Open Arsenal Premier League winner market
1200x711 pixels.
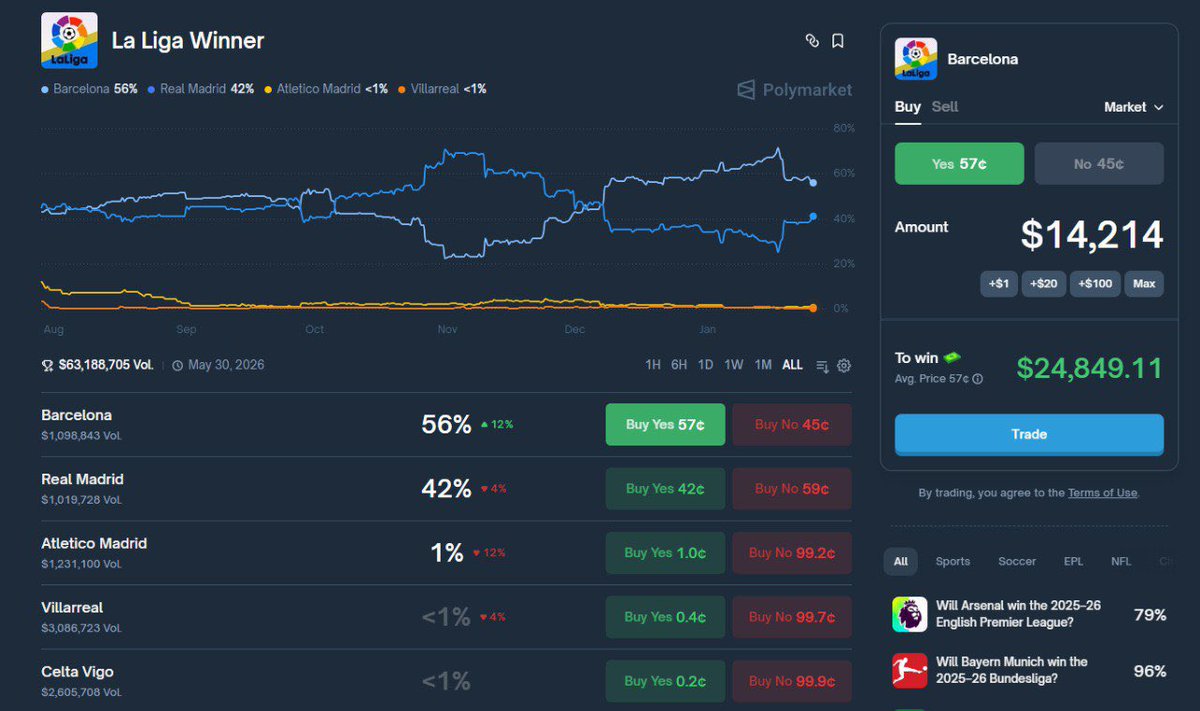pos(1029,614)
